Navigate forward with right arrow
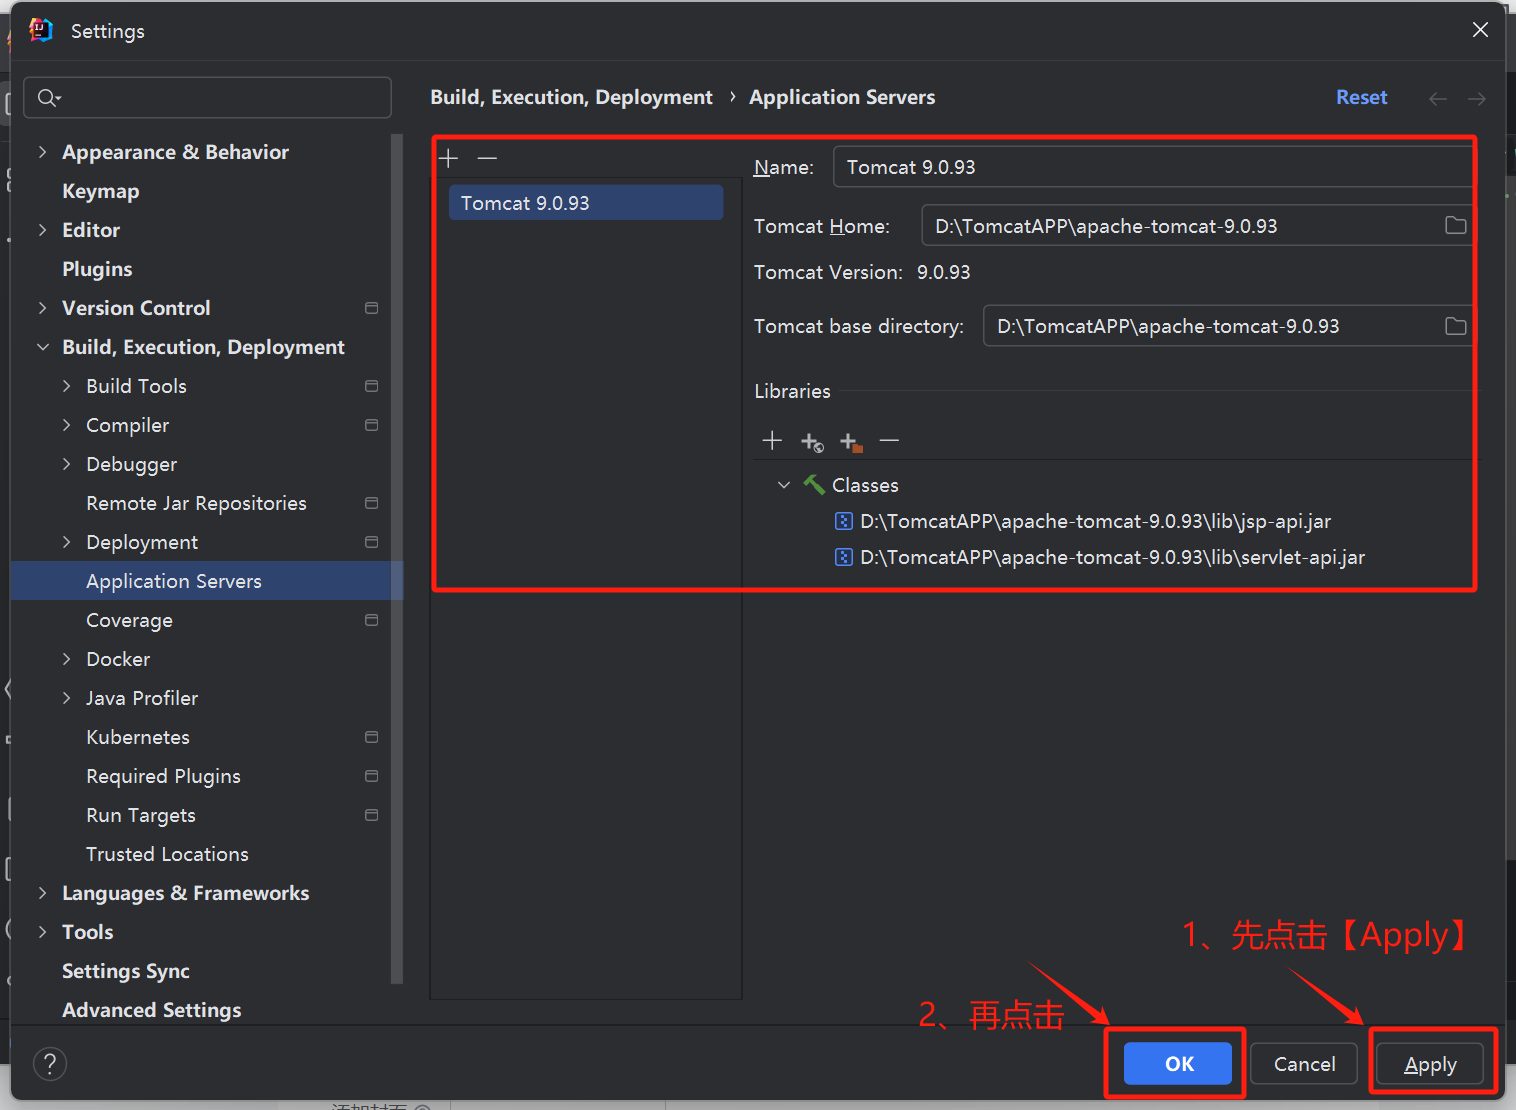1516x1110 pixels. coord(1477,98)
